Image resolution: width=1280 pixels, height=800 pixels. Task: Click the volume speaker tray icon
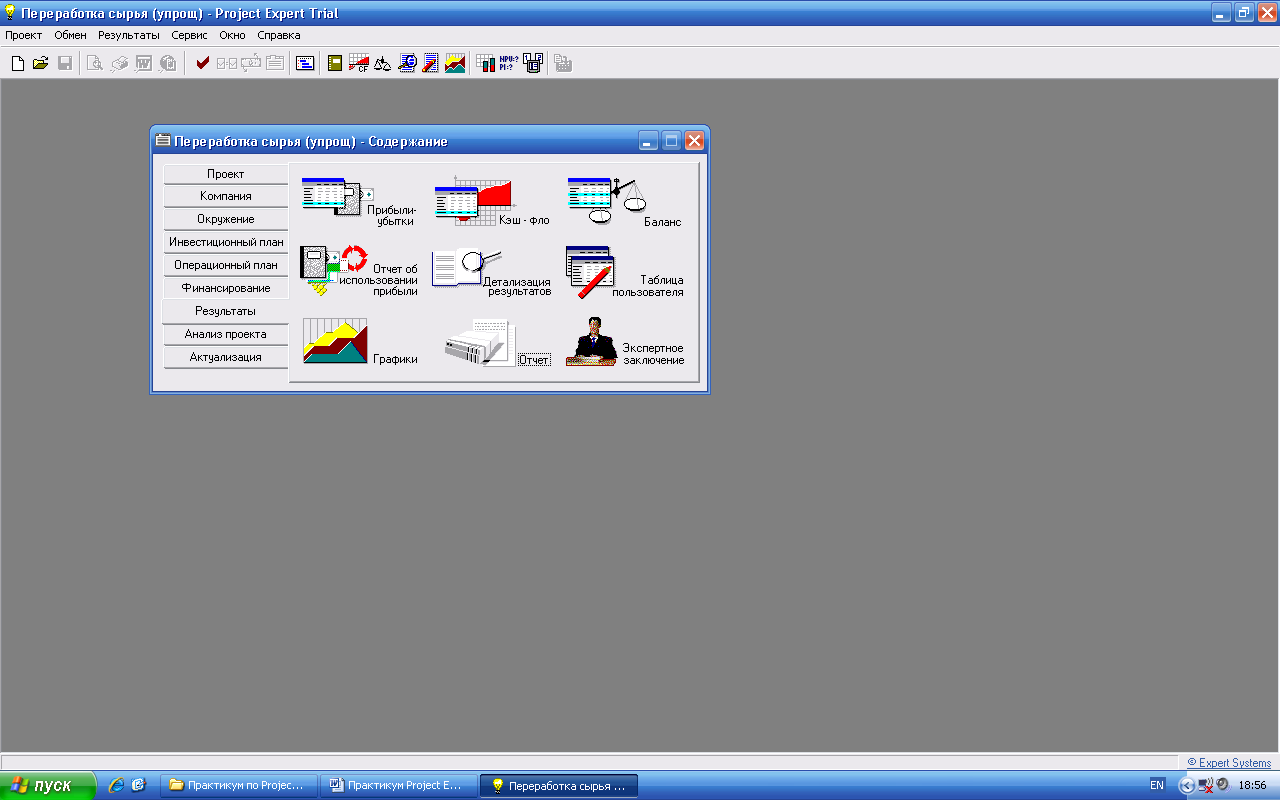[1222, 785]
